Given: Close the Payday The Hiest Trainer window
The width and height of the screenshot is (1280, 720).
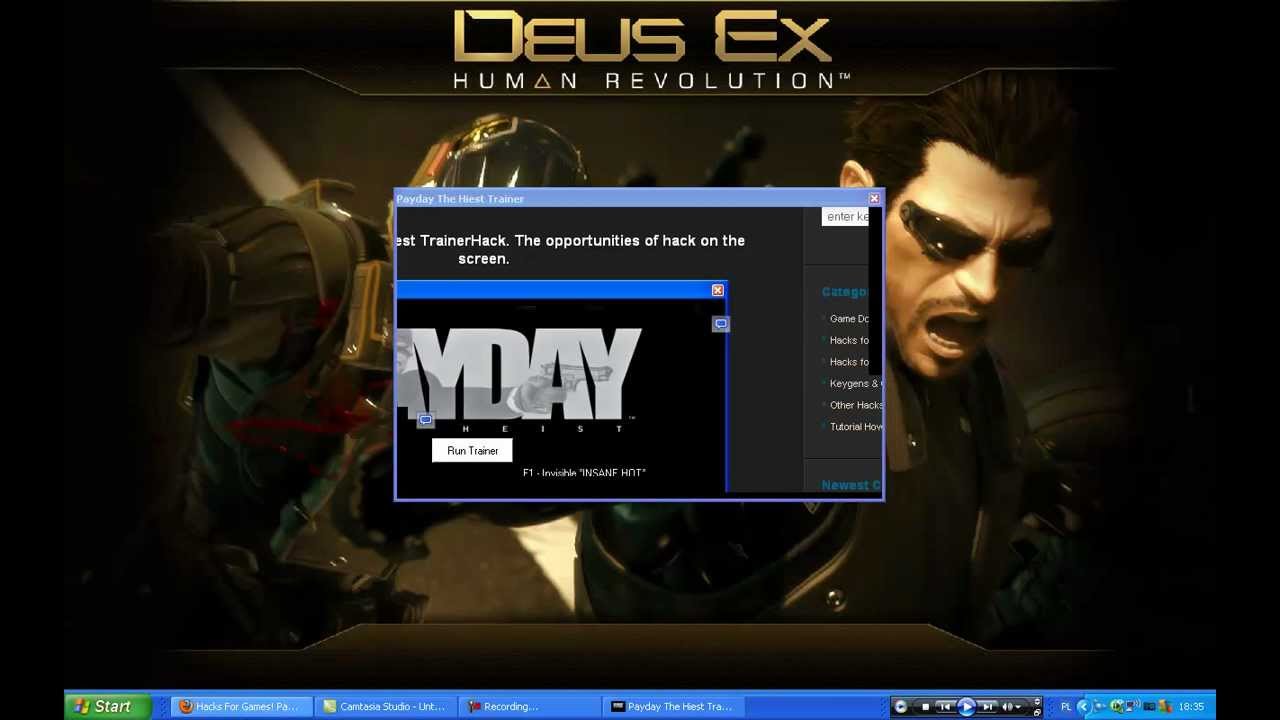Looking at the screenshot, I should tap(874, 199).
